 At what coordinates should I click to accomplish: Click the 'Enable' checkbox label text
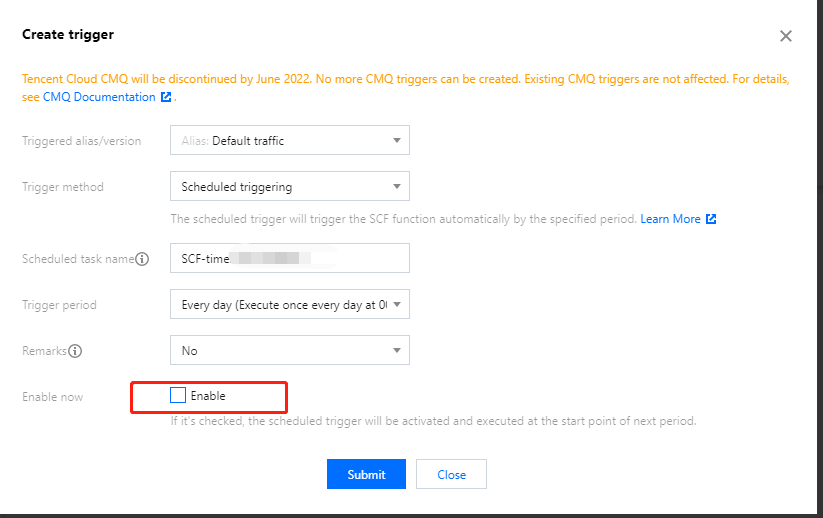point(208,396)
